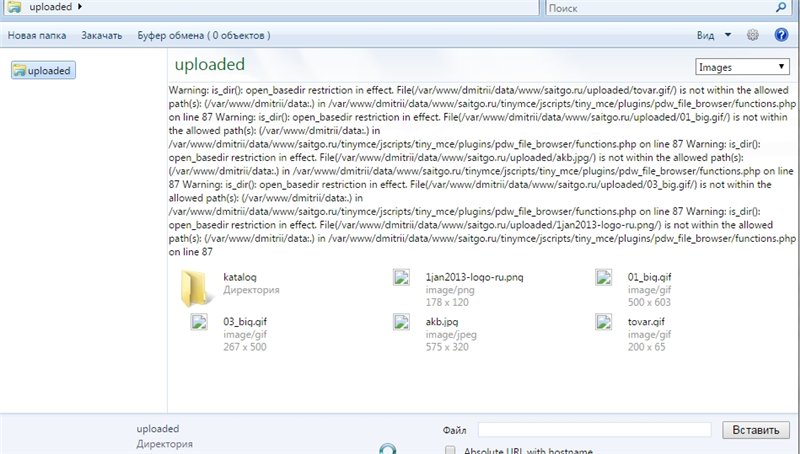Click Новая папка to create a folder
The image size is (800, 454).
click(x=37, y=36)
